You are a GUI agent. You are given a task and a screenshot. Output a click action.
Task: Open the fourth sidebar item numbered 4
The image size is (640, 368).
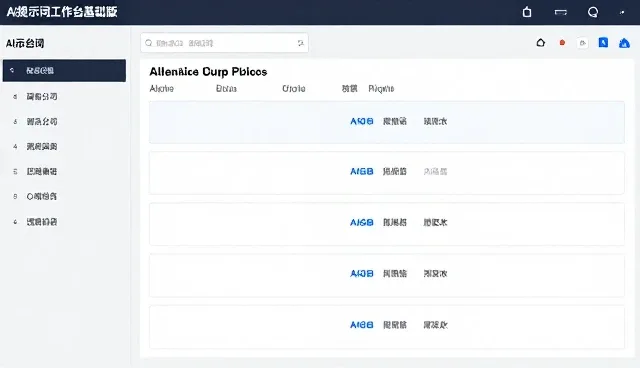pyautogui.click(x=64, y=146)
